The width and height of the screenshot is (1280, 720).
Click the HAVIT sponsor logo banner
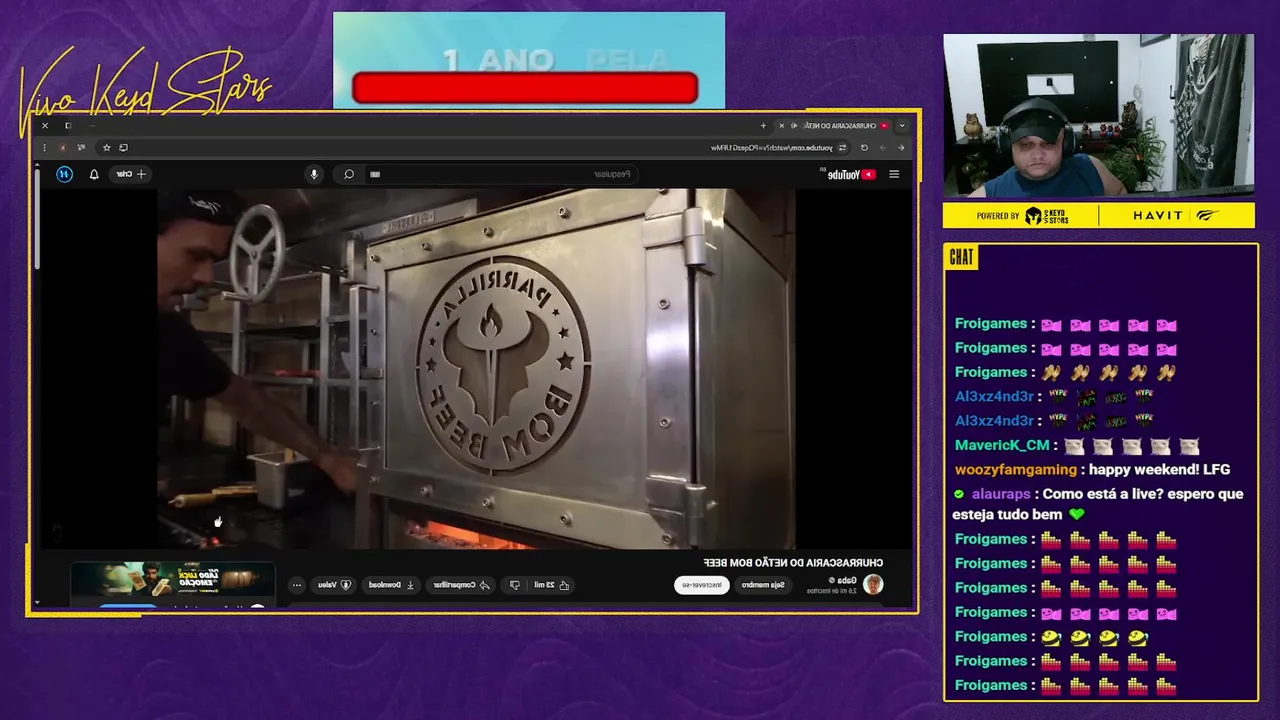tap(1176, 215)
